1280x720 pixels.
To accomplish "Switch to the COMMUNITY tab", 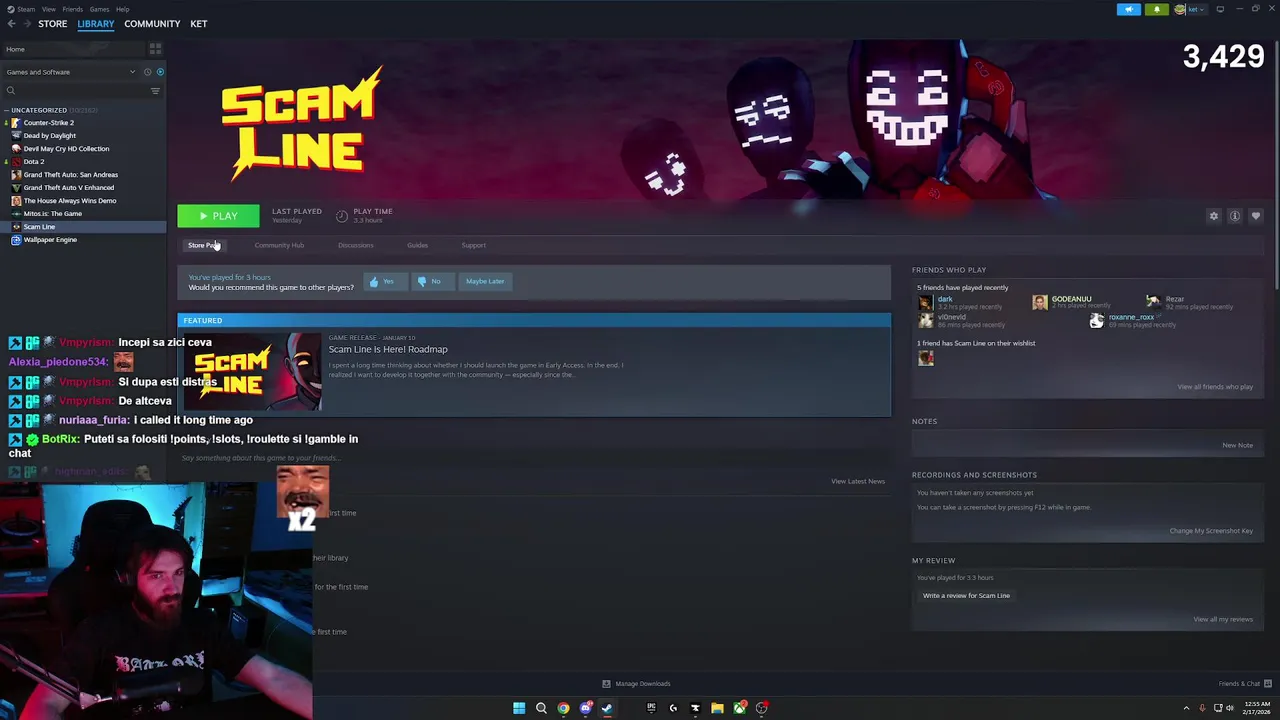I will tap(152, 24).
